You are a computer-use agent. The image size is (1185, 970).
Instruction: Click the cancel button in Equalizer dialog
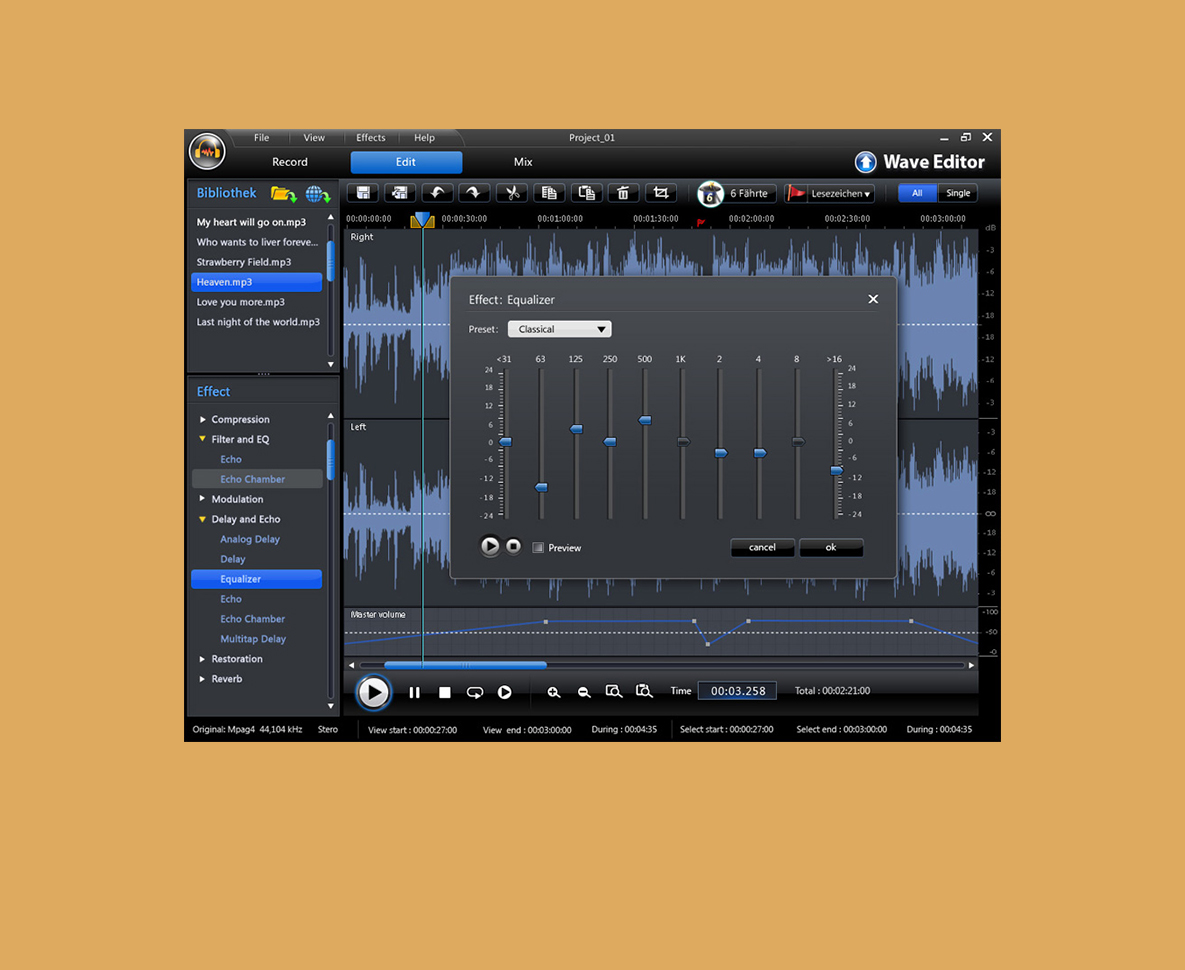762,547
